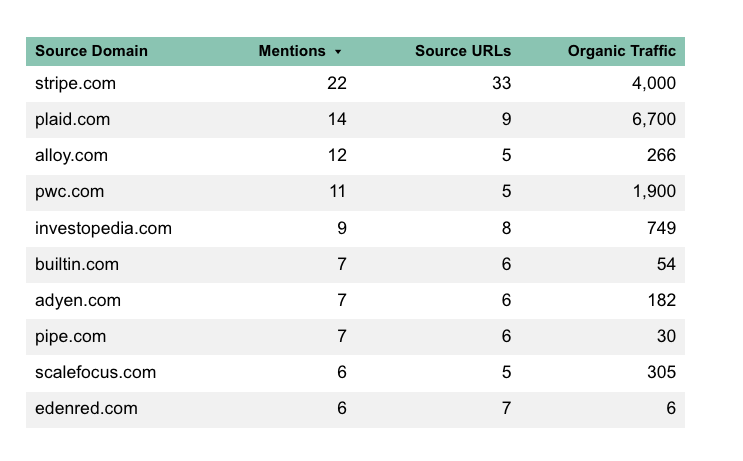The height and width of the screenshot is (461, 743).
Task: Click the Organic Traffic column header
Action: 621,51
